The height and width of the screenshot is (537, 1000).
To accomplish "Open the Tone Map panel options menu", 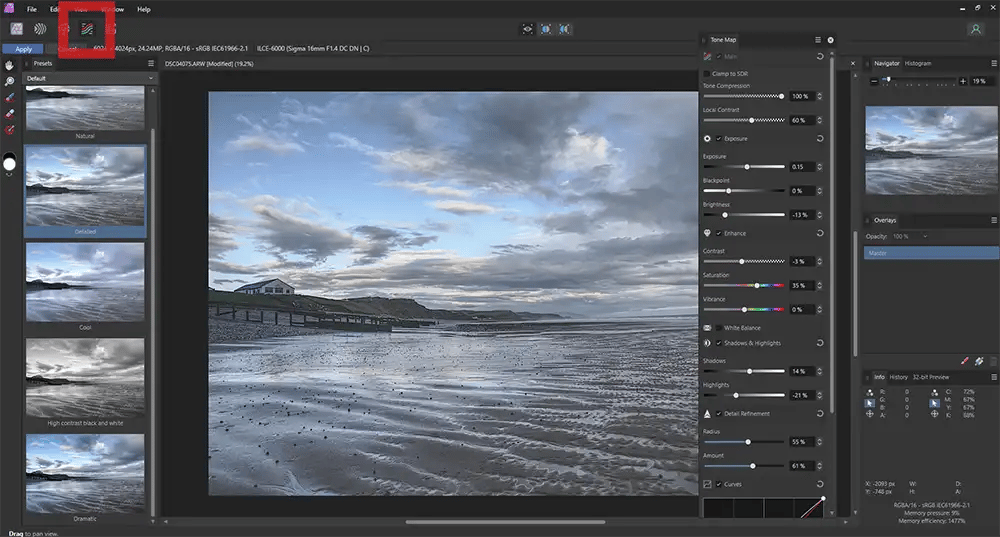I will click(818, 40).
